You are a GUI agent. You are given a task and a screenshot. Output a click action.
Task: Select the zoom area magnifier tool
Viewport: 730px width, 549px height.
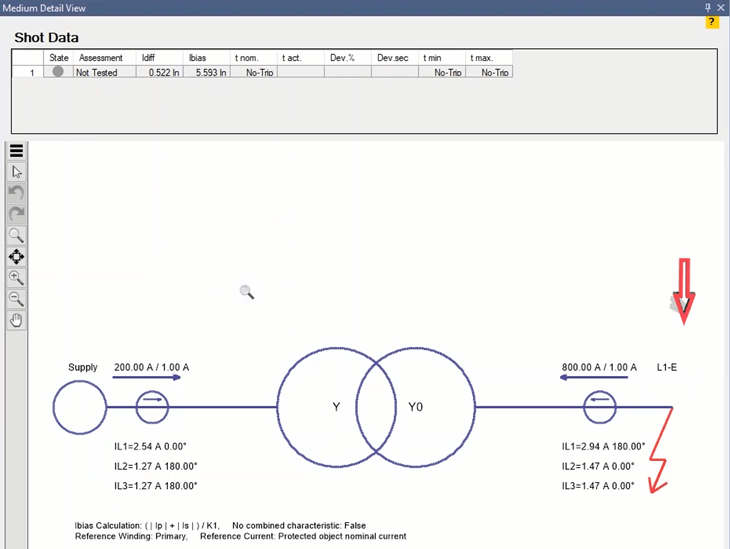16,236
